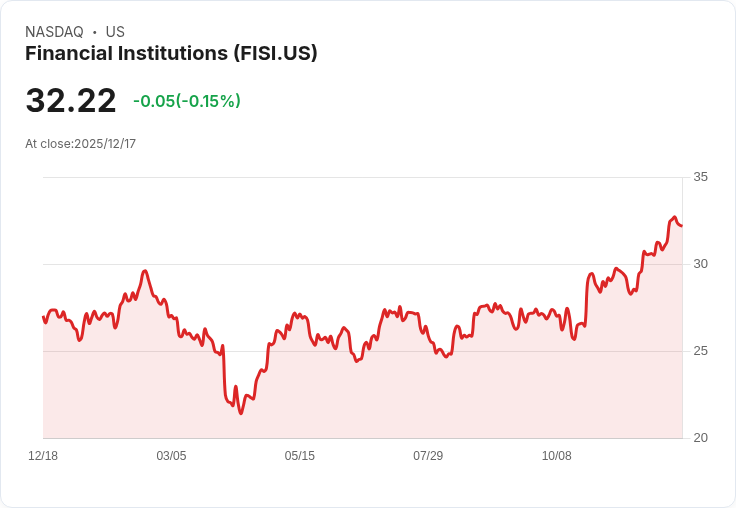This screenshot has height=508, width=736.
Task: Click the 10/08 date axis label
Action: 556,456
